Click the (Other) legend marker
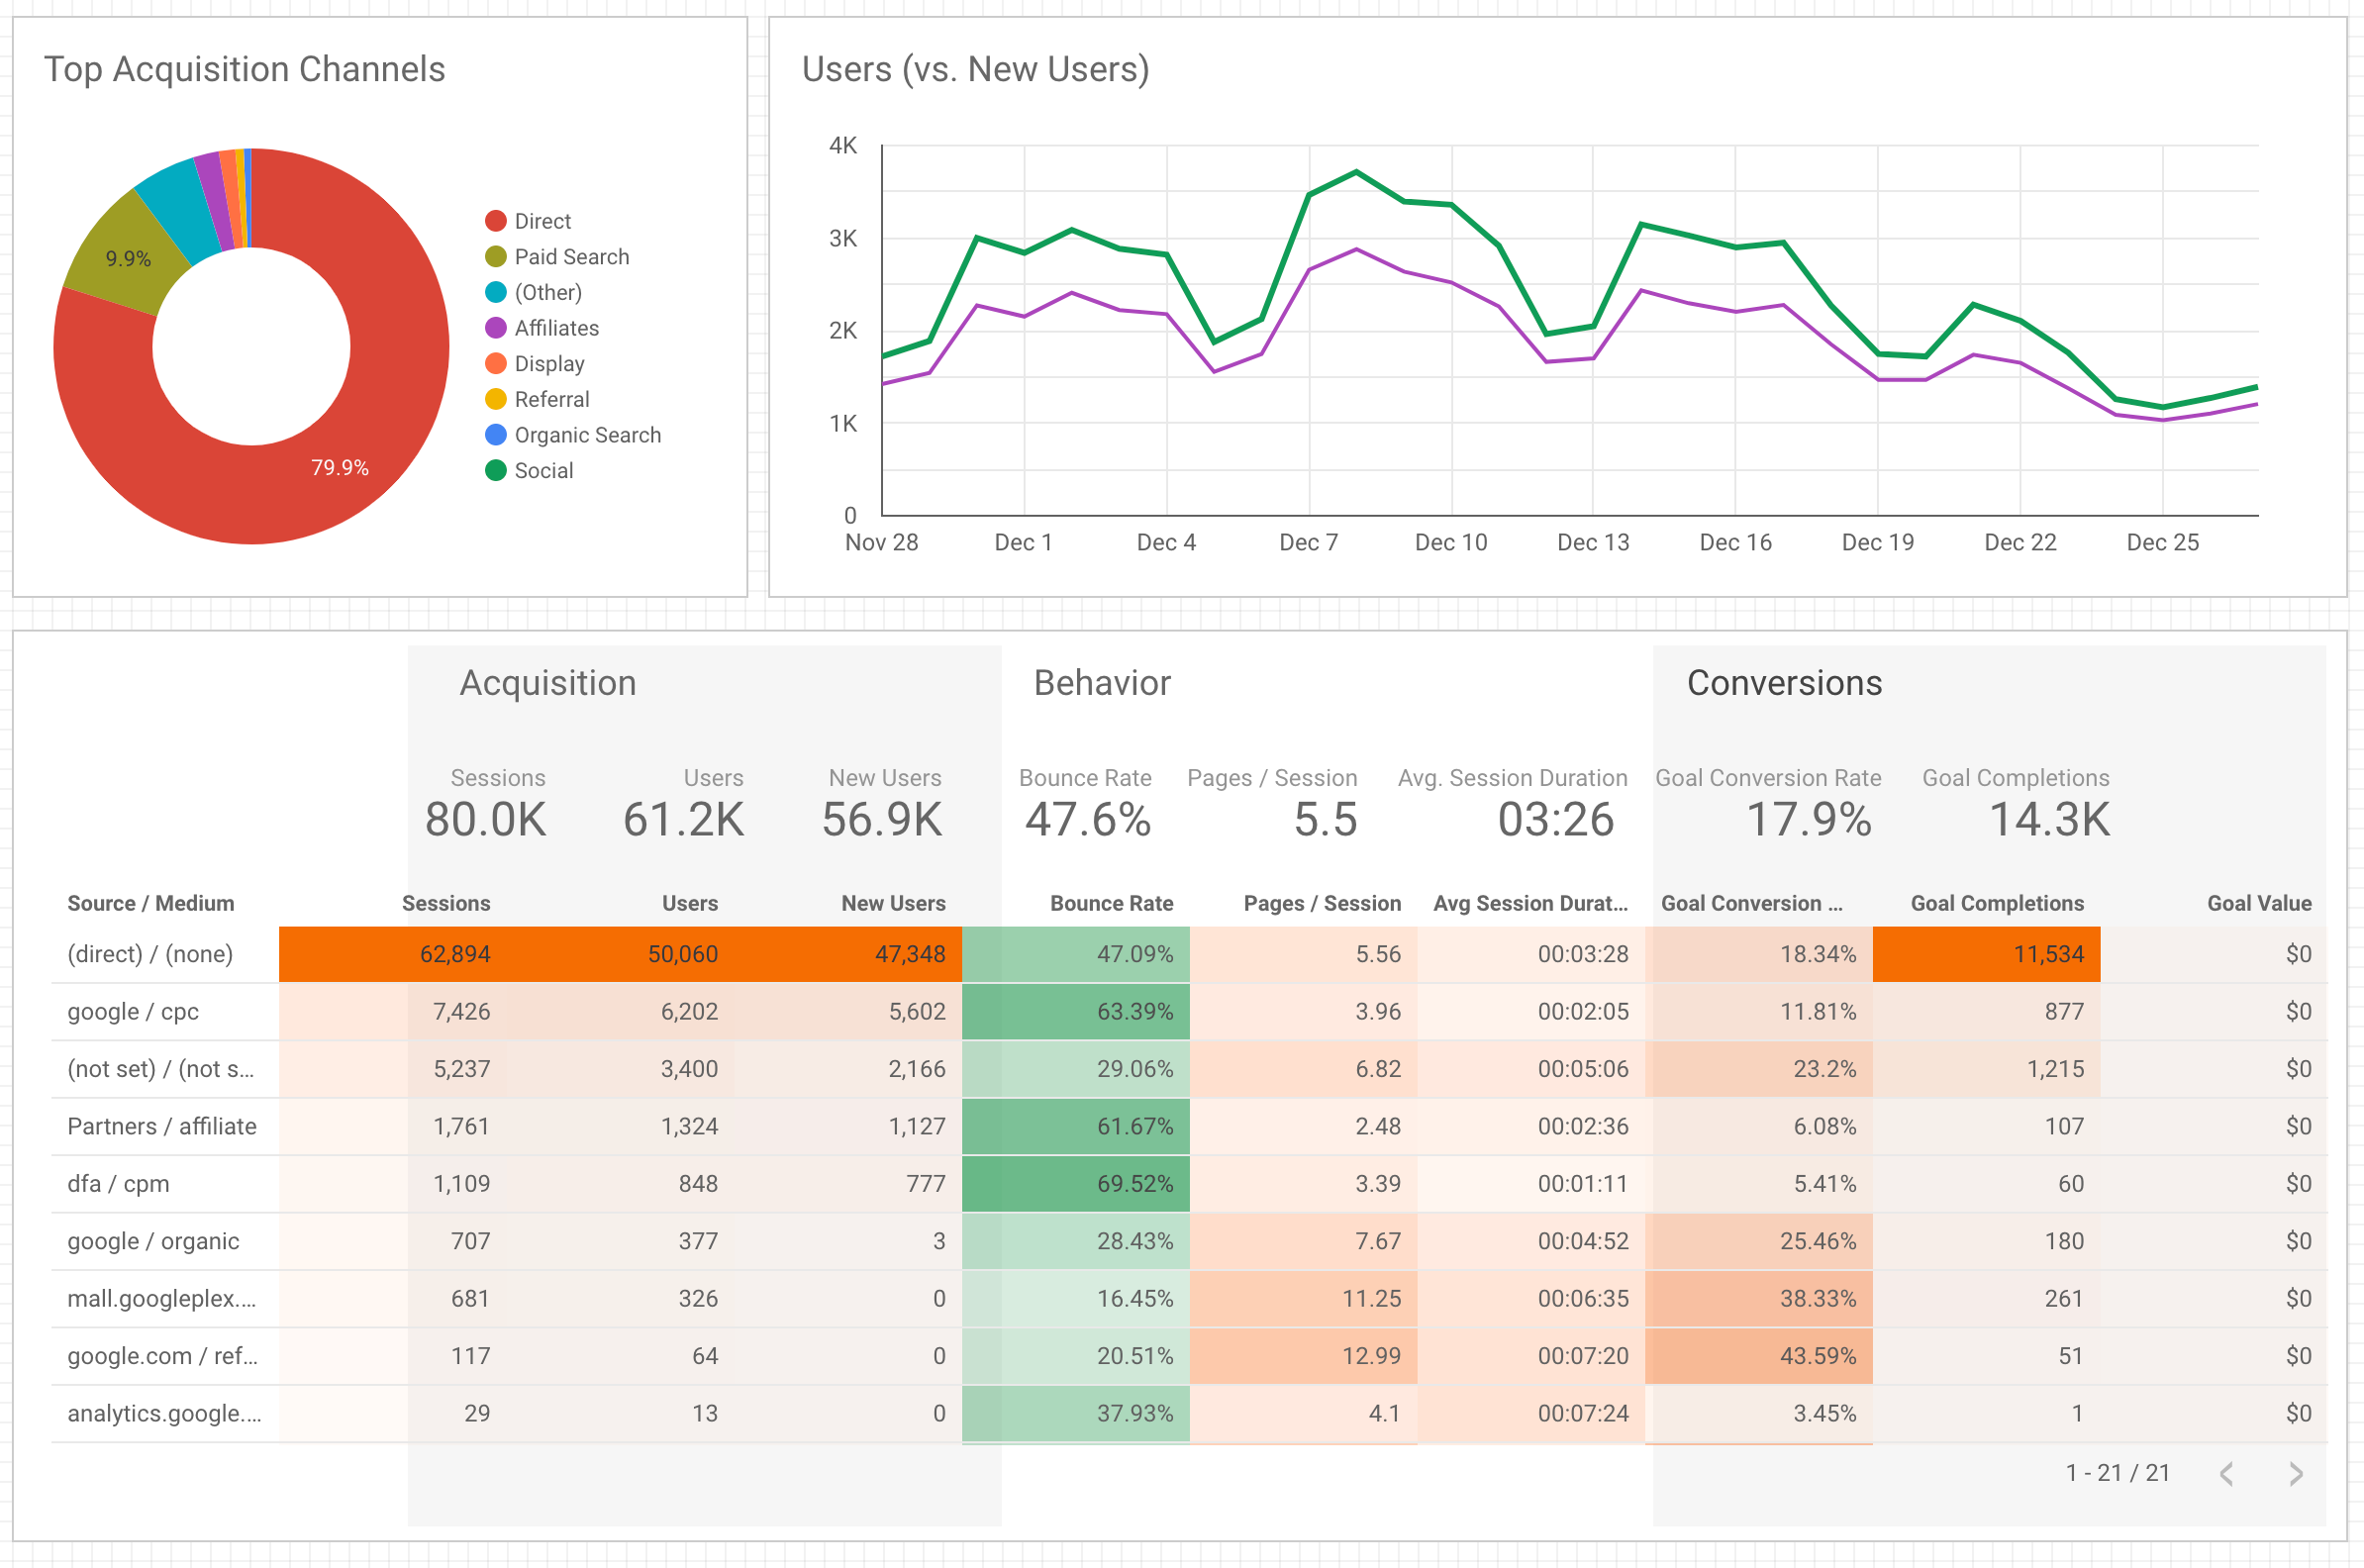 point(497,292)
